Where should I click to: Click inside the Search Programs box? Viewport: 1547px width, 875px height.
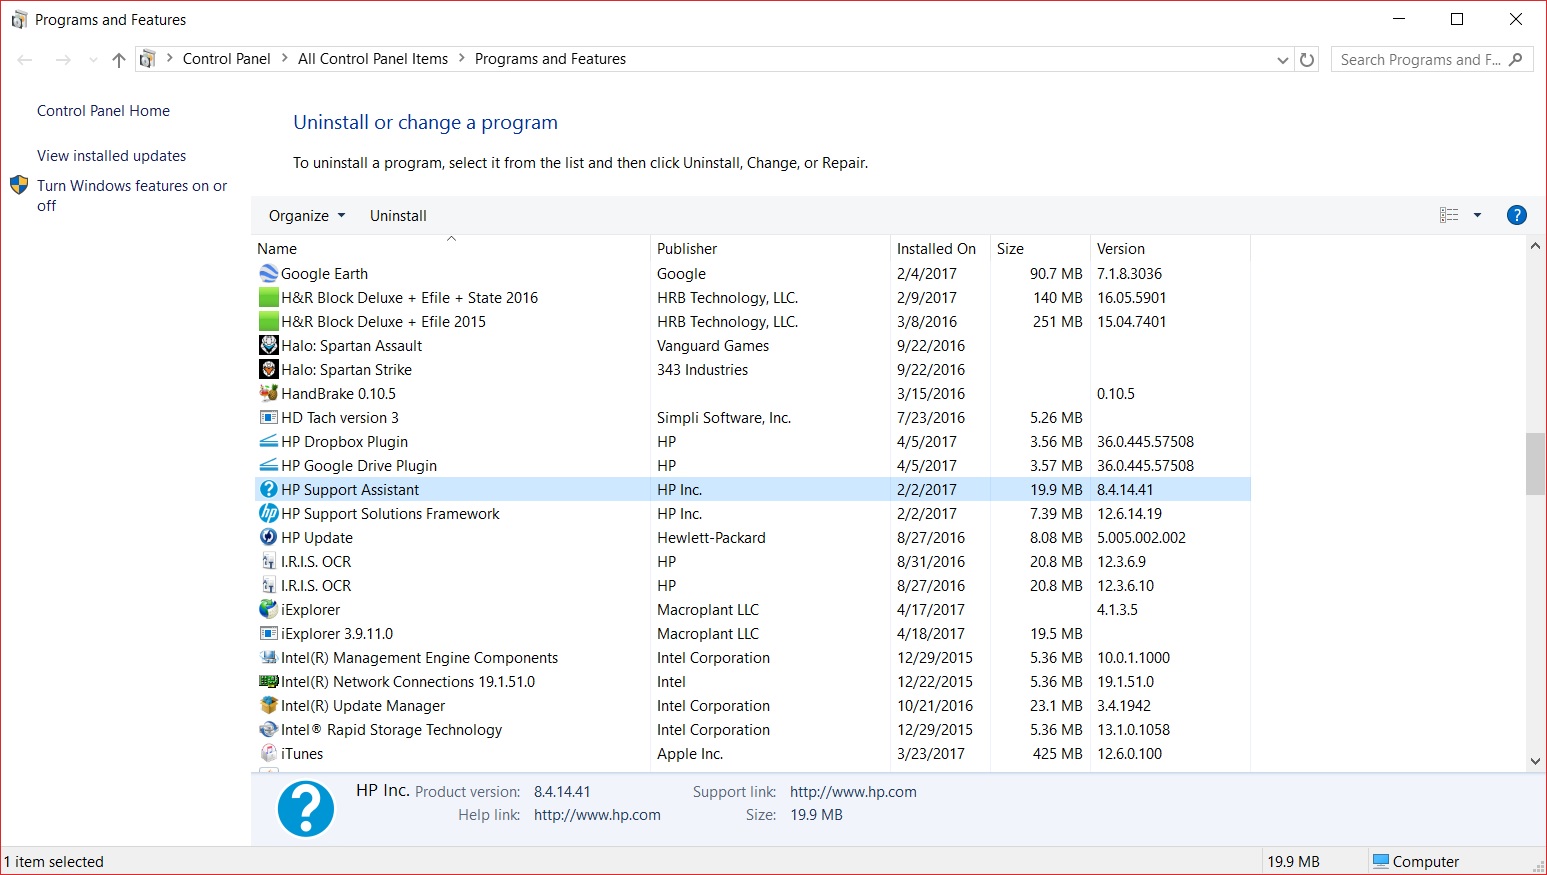click(x=1420, y=59)
